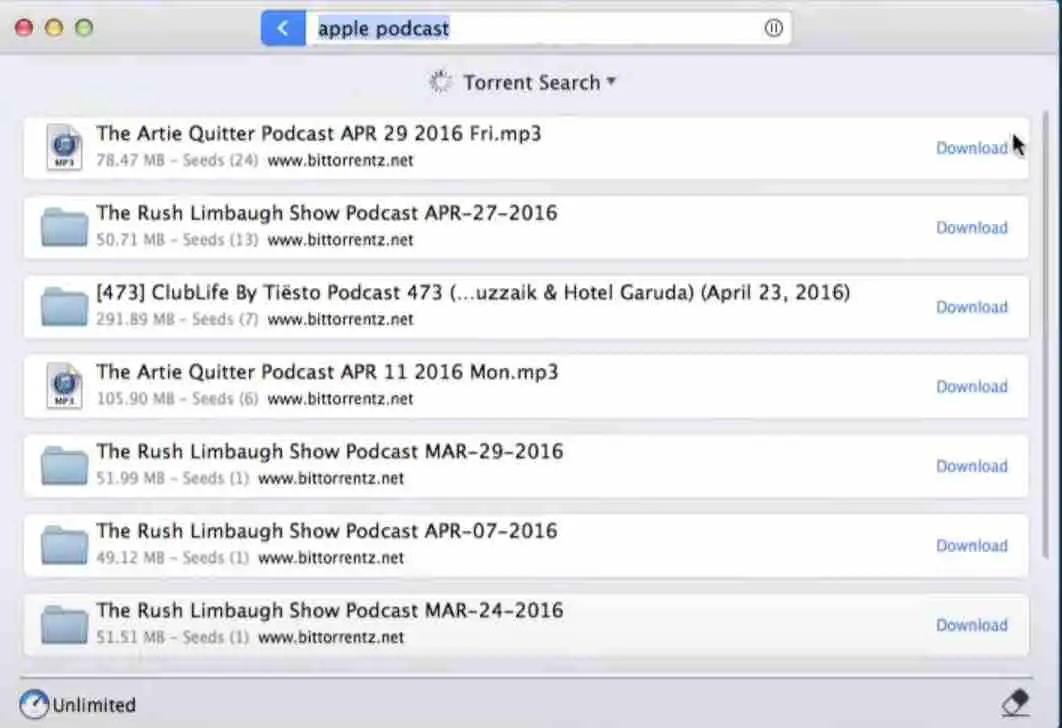
Task: Click bittorrentz.net source under Artie Quitter APR 29
Action: tap(340, 160)
